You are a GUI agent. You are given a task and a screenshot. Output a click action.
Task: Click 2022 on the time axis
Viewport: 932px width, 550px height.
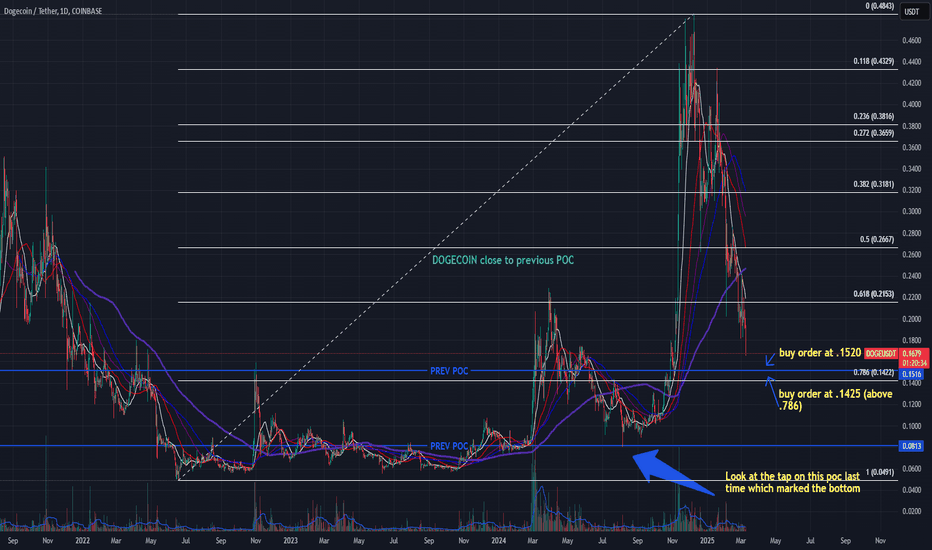point(83,540)
